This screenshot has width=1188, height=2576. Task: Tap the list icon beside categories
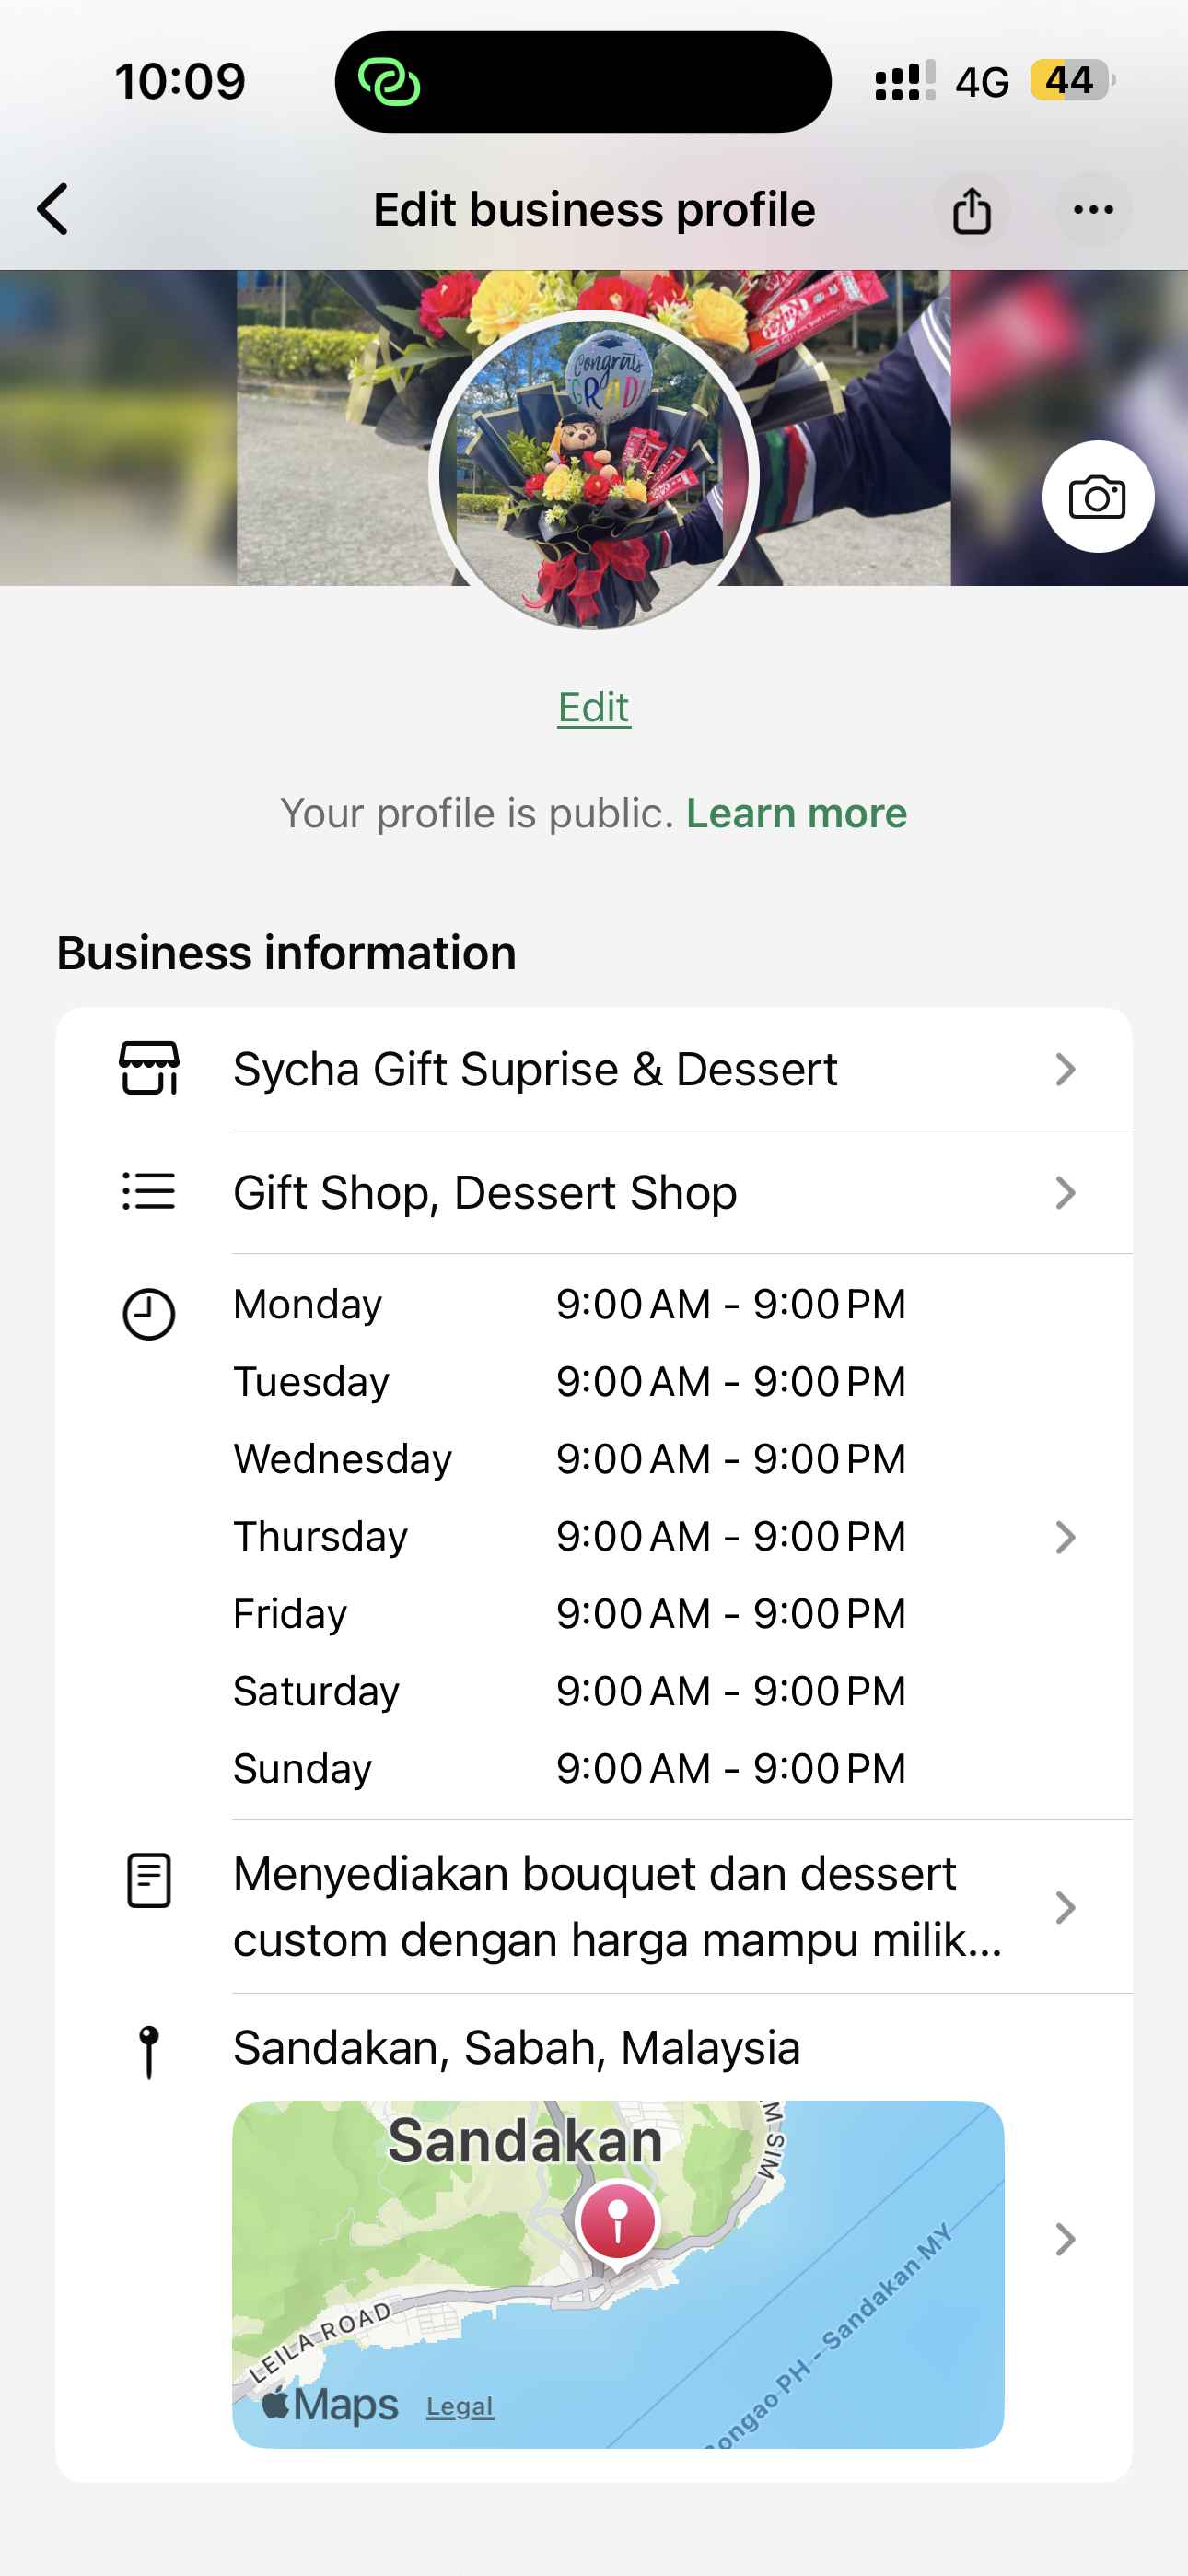149,1191
